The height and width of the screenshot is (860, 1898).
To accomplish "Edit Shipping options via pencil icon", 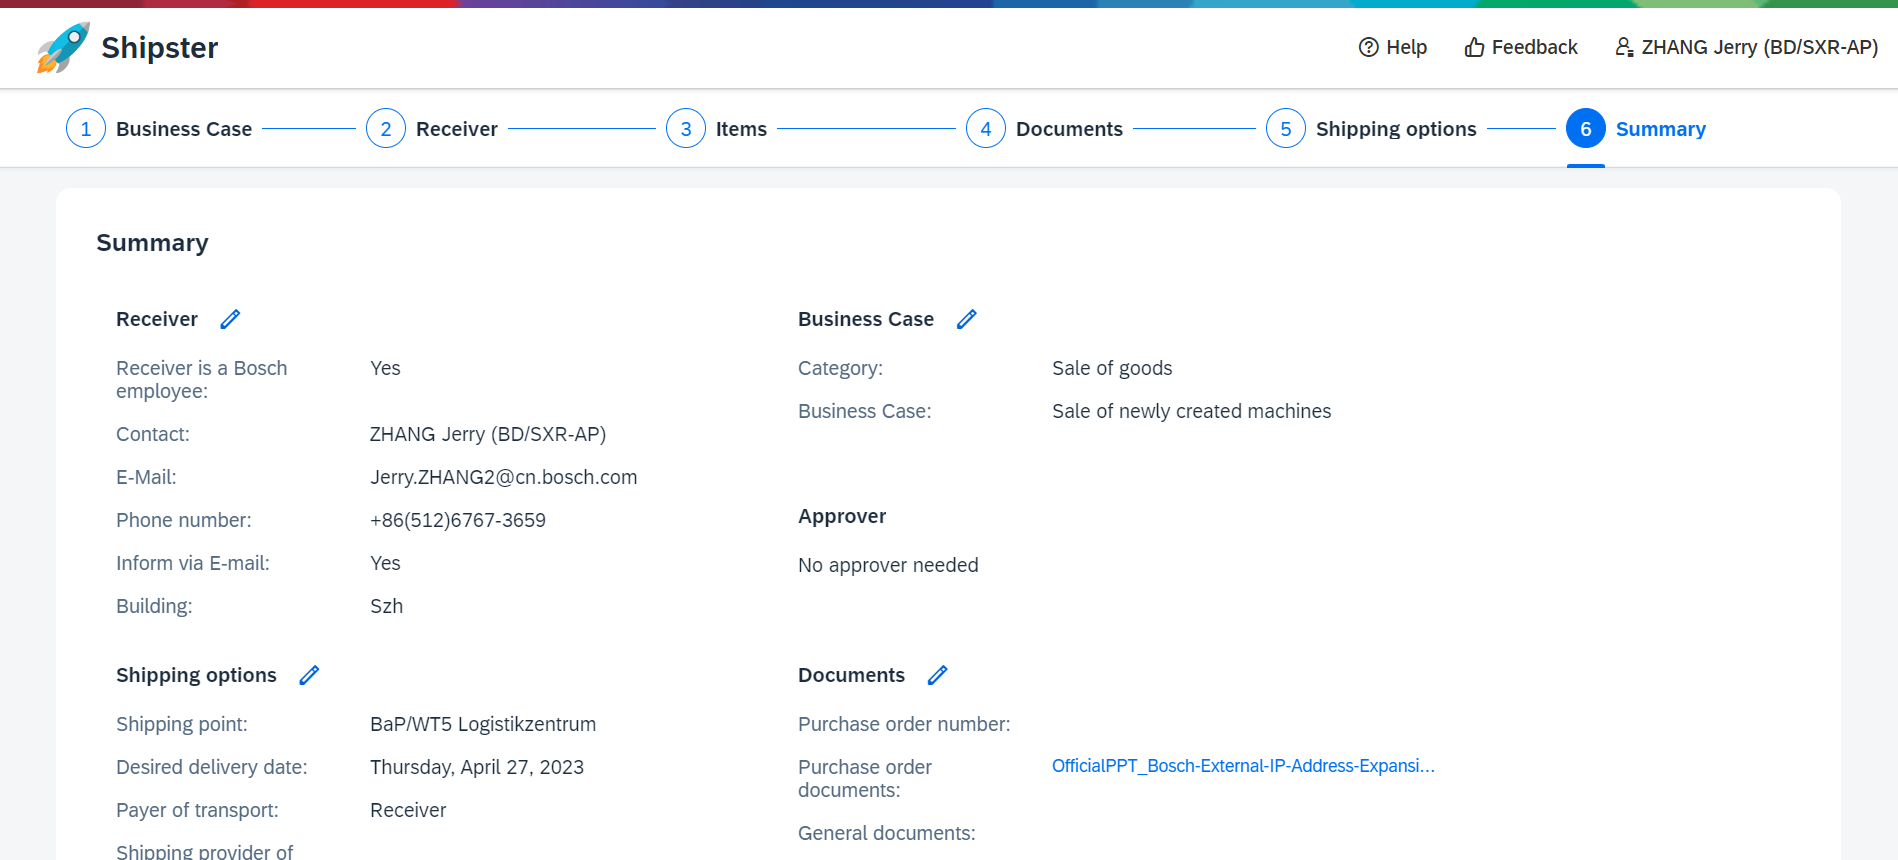I will [x=309, y=675].
